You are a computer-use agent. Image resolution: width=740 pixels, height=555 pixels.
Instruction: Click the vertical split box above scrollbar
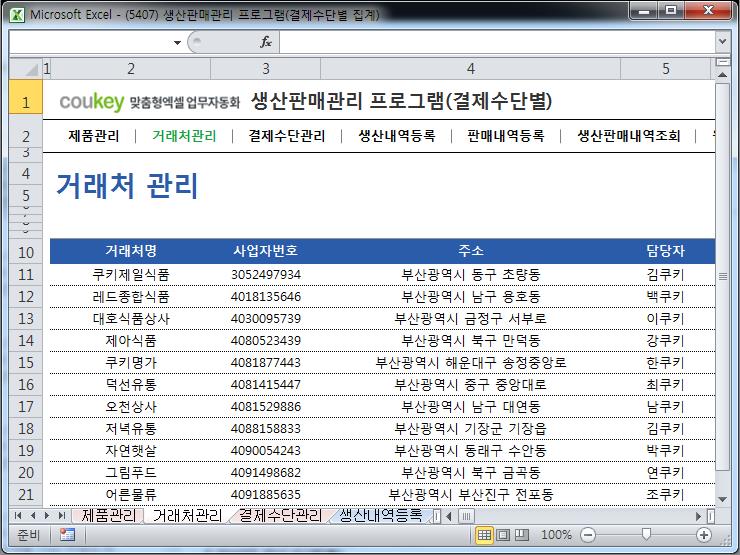(722, 62)
